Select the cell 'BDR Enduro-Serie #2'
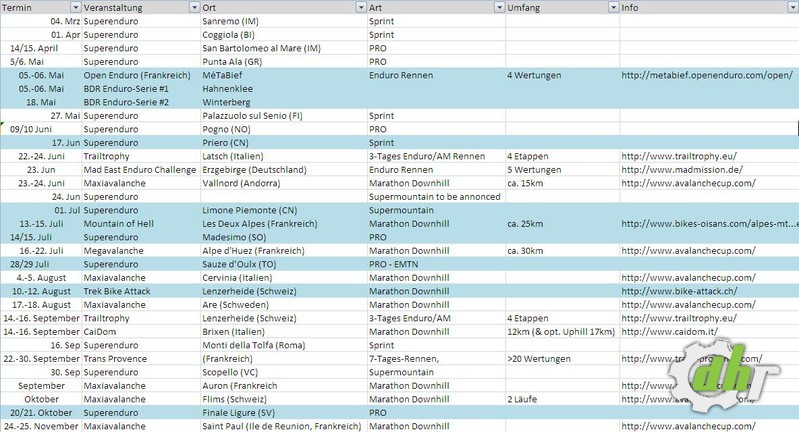799x432 pixels. click(x=141, y=102)
